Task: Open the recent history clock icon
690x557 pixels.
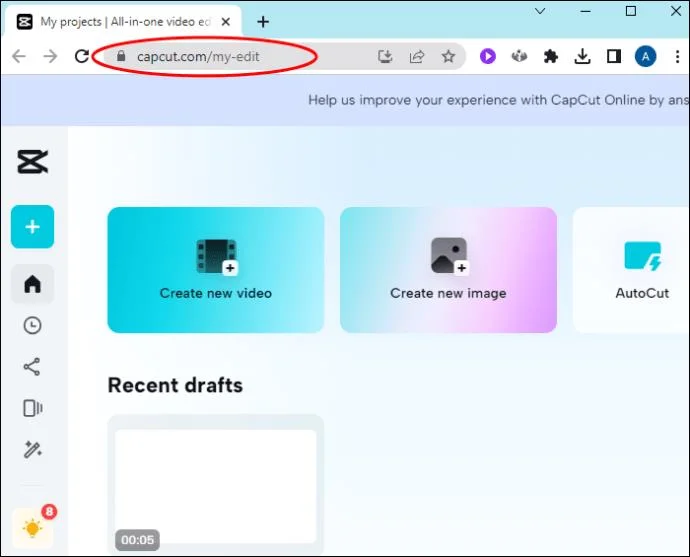Action: coord(32,326)
